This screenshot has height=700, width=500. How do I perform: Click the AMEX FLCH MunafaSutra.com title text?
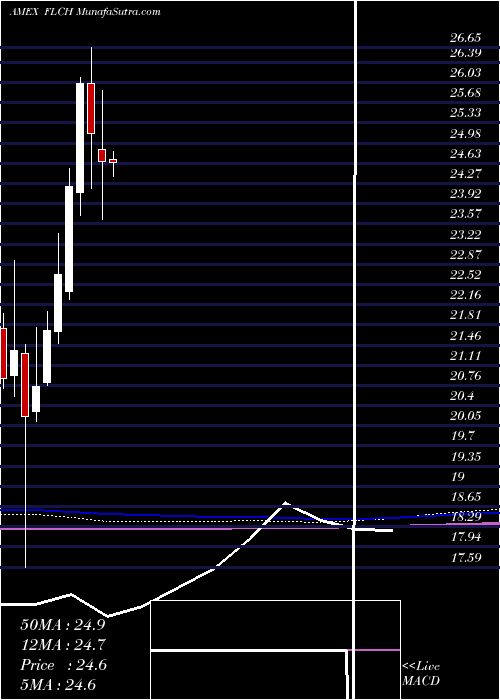[85, 12]
